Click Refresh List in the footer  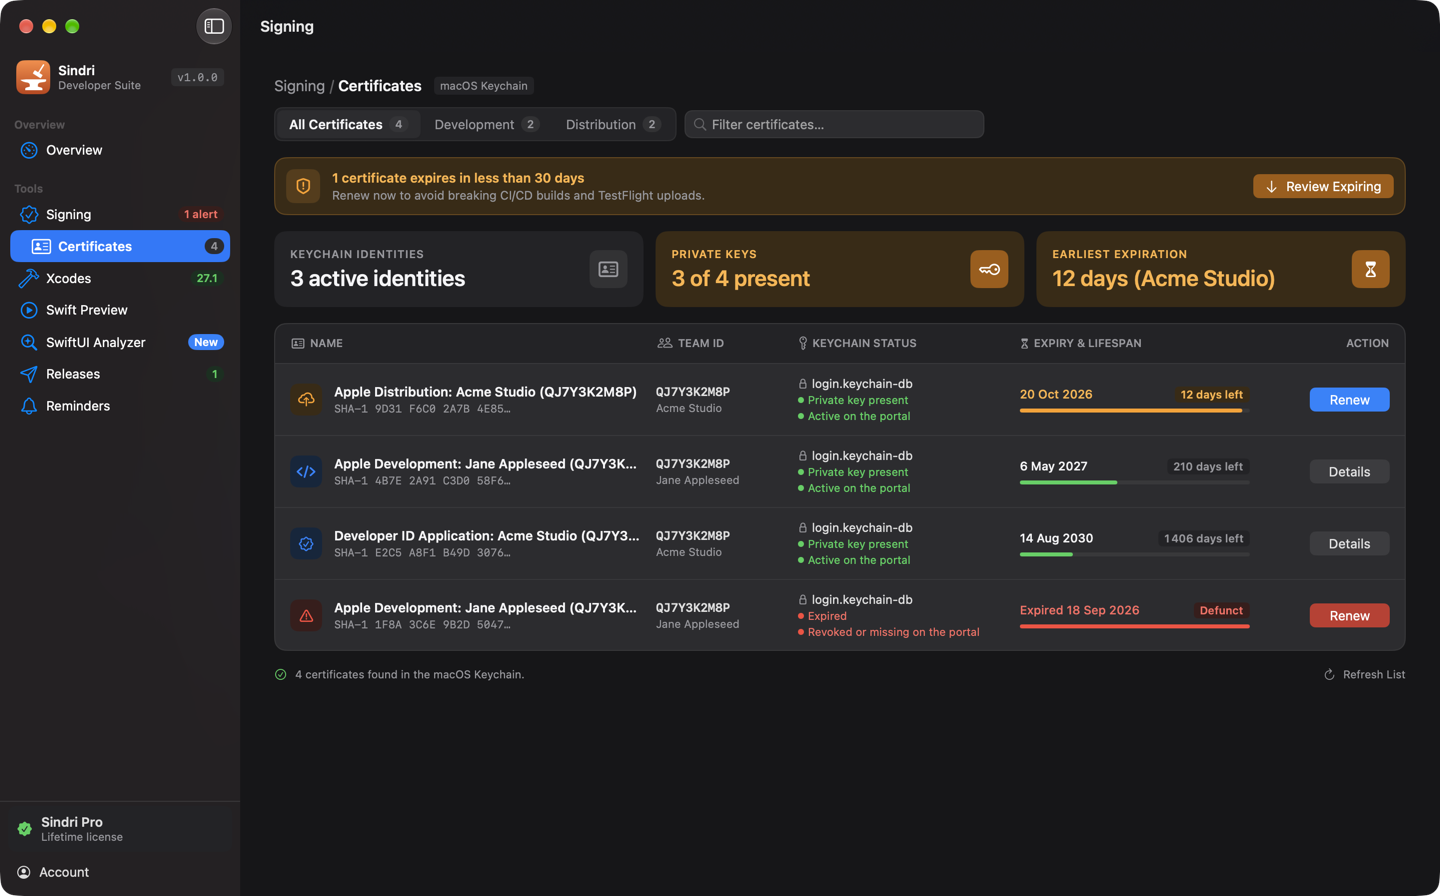[x=1364, y=674]
